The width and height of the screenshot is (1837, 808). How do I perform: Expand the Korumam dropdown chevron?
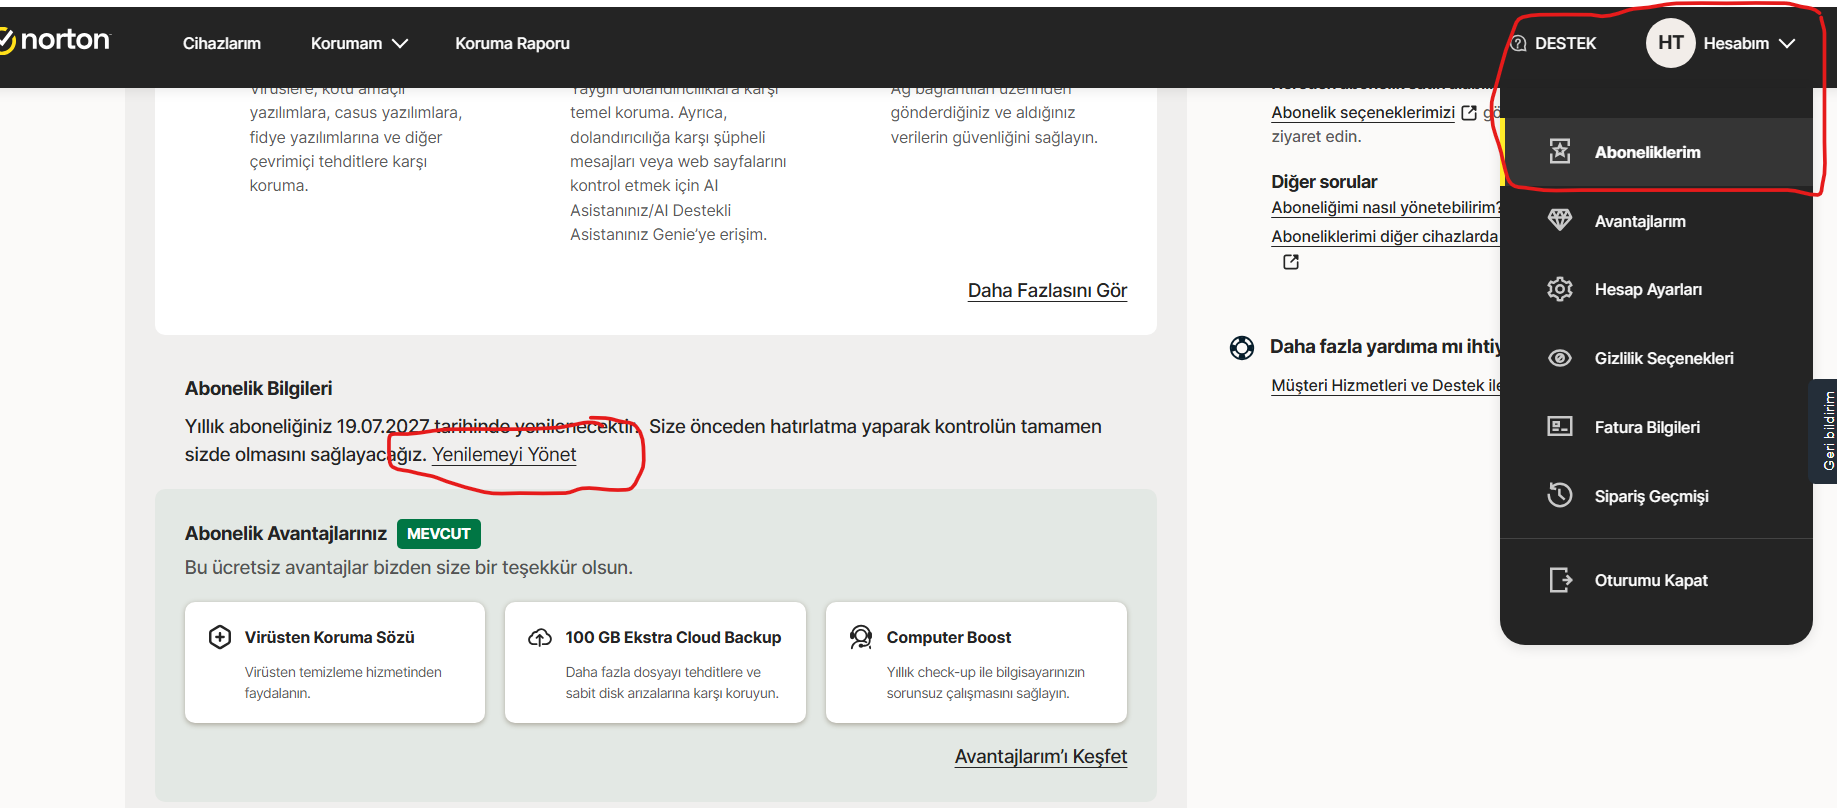click(x=400, y=44)
